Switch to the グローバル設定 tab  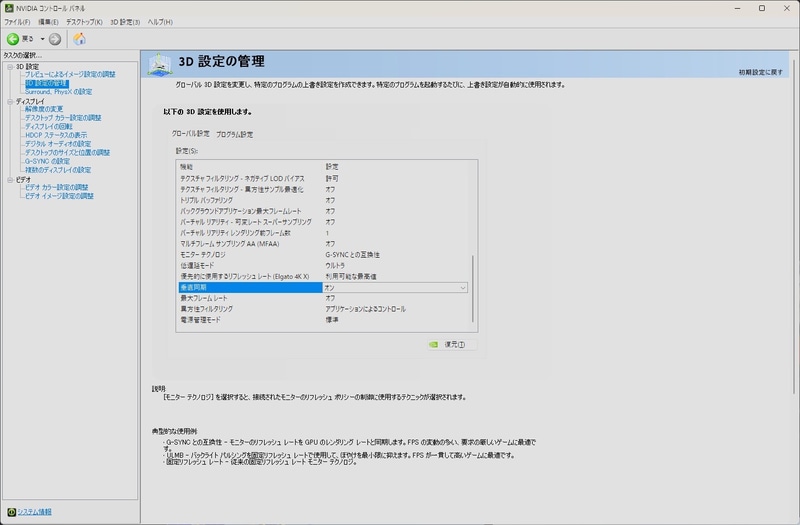coord(190,134)
